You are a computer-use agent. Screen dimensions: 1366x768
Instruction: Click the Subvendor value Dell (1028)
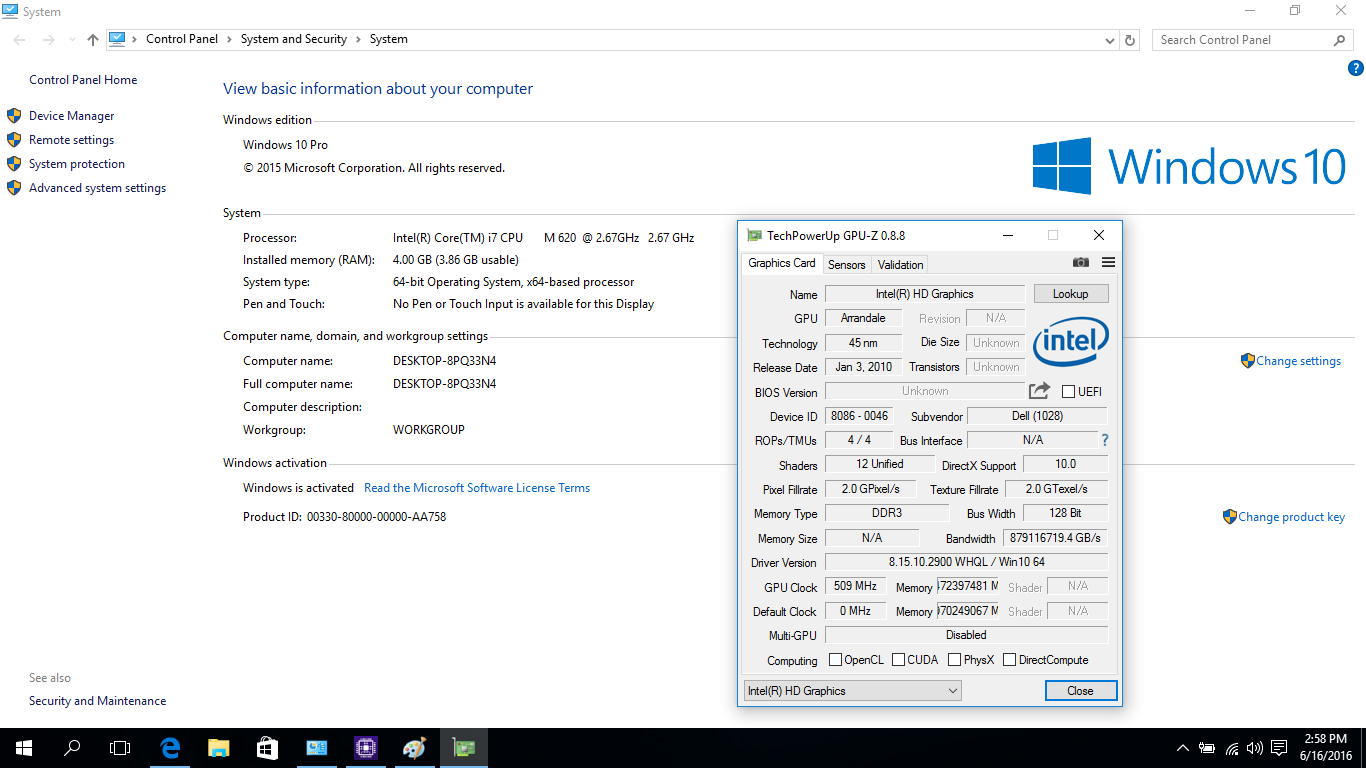point(1038,416)
